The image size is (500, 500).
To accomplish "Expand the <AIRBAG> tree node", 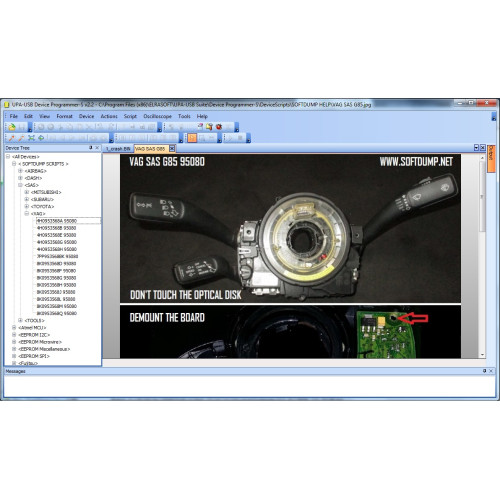I will pos(20,171).
